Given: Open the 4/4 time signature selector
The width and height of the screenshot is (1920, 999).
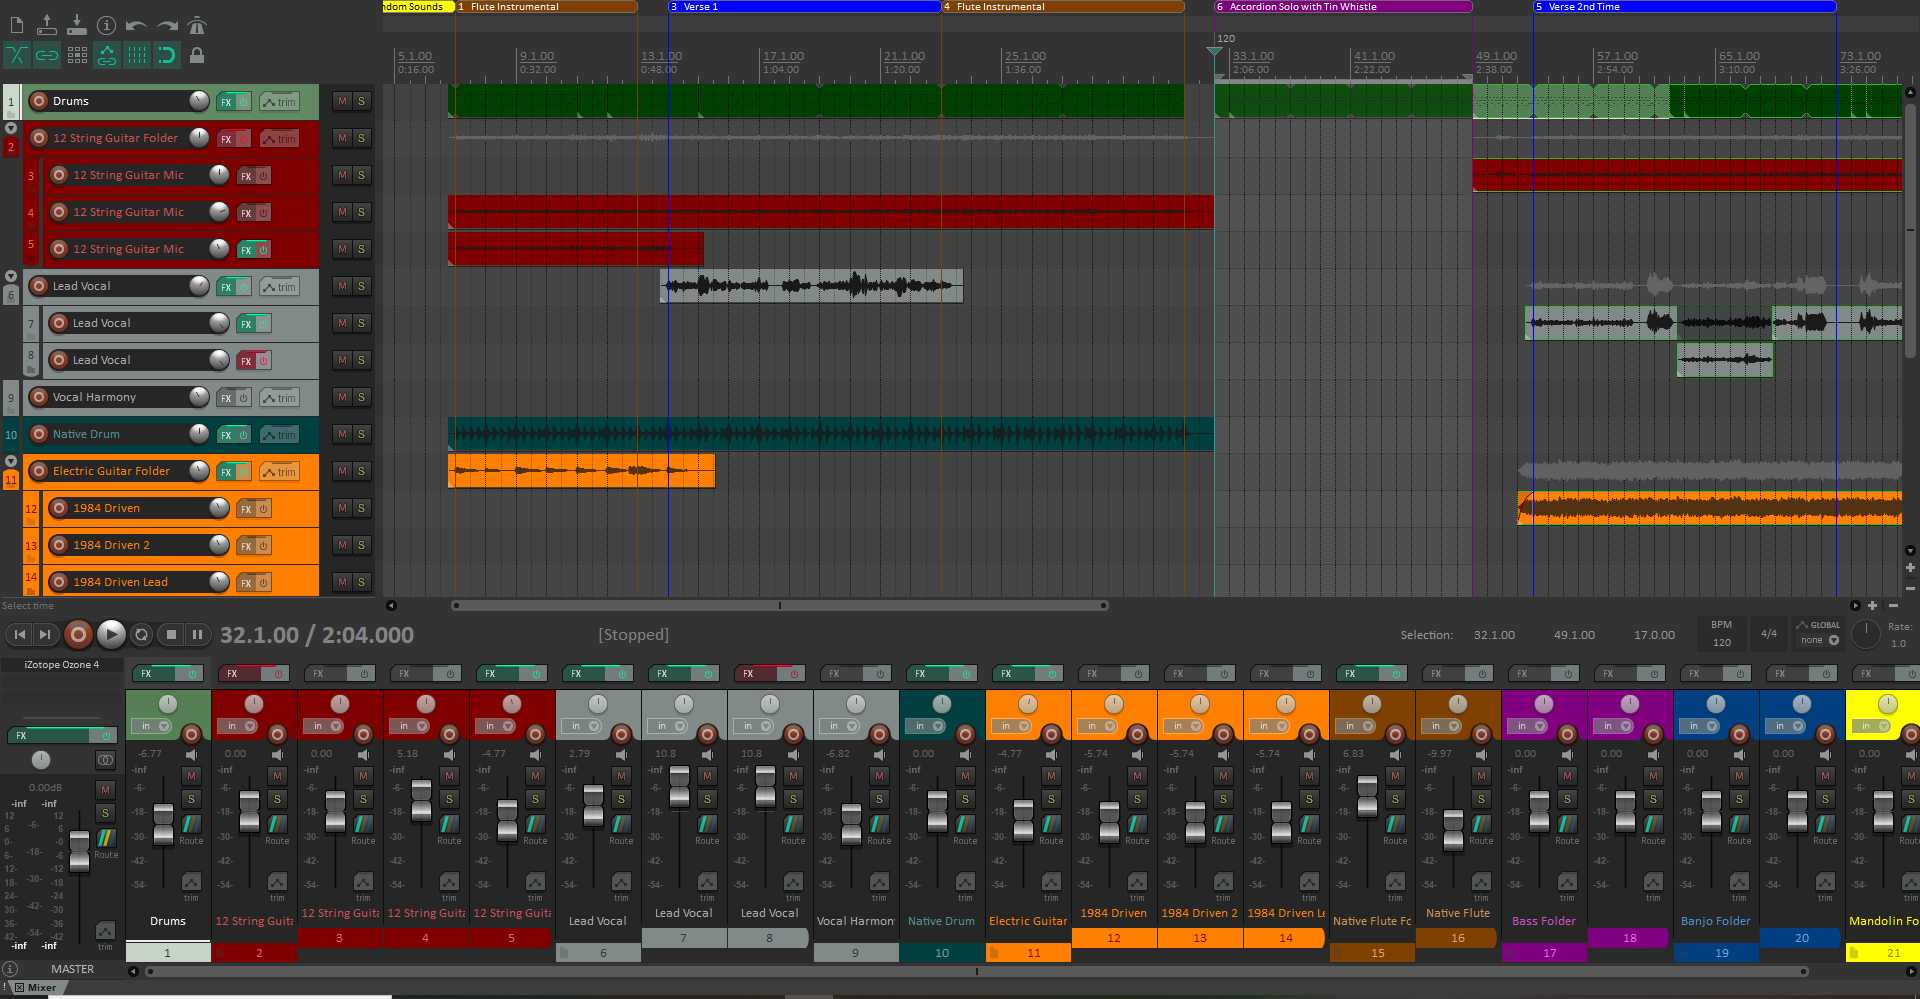Looking at the screenshot, I should pyautogui.click(x=1768, y=633).
